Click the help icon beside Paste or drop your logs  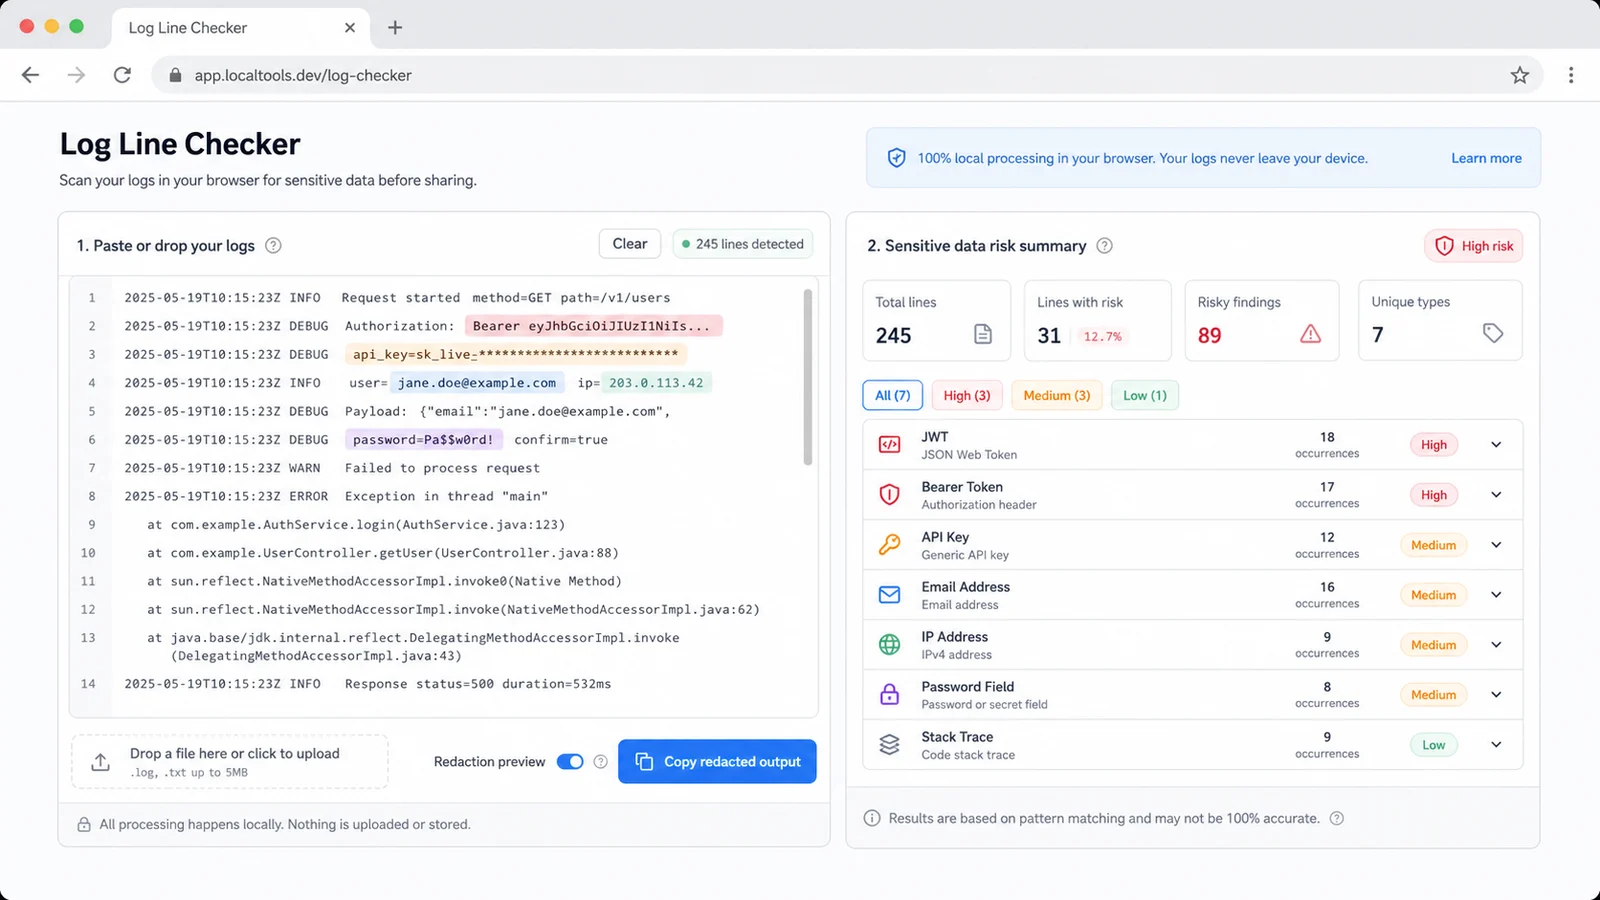(x=273, y=246)
